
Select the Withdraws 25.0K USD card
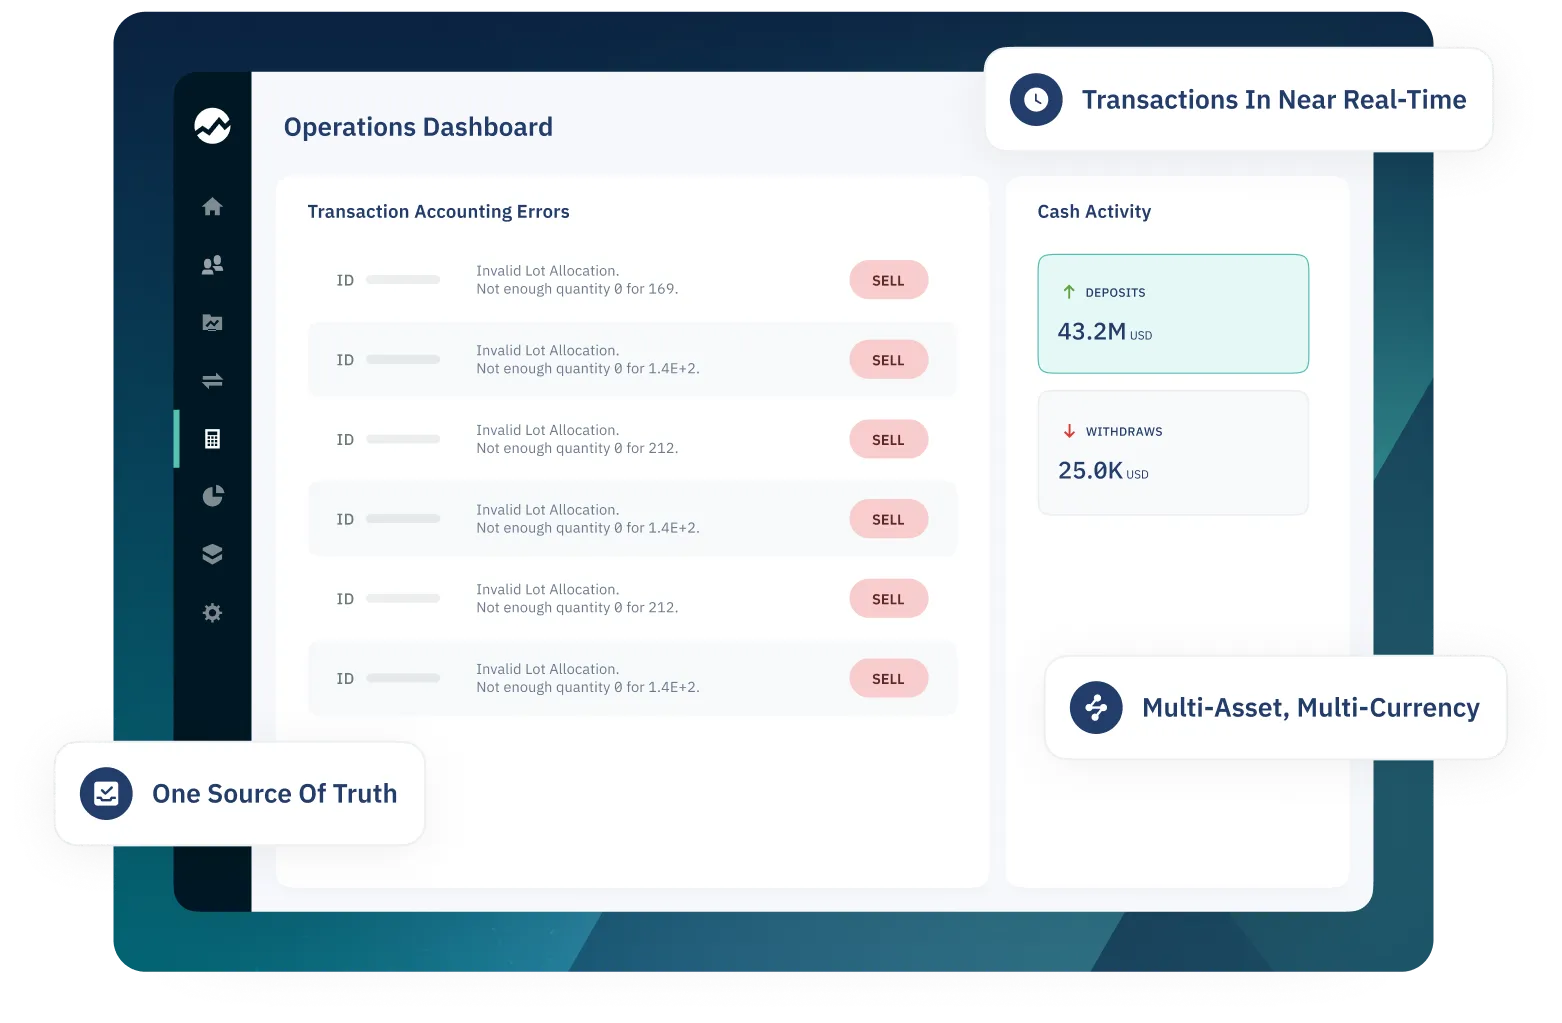pyautogui.click(x=1173, y=453)
